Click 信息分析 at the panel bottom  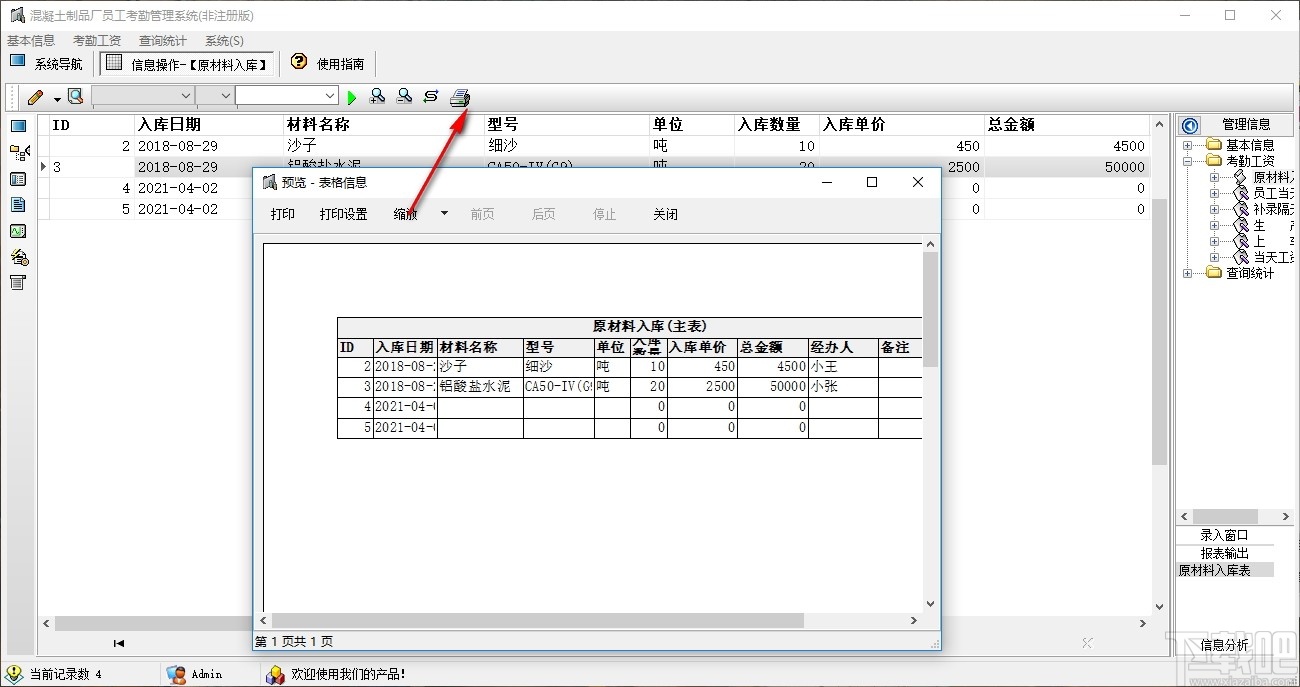coord(1224,645)
